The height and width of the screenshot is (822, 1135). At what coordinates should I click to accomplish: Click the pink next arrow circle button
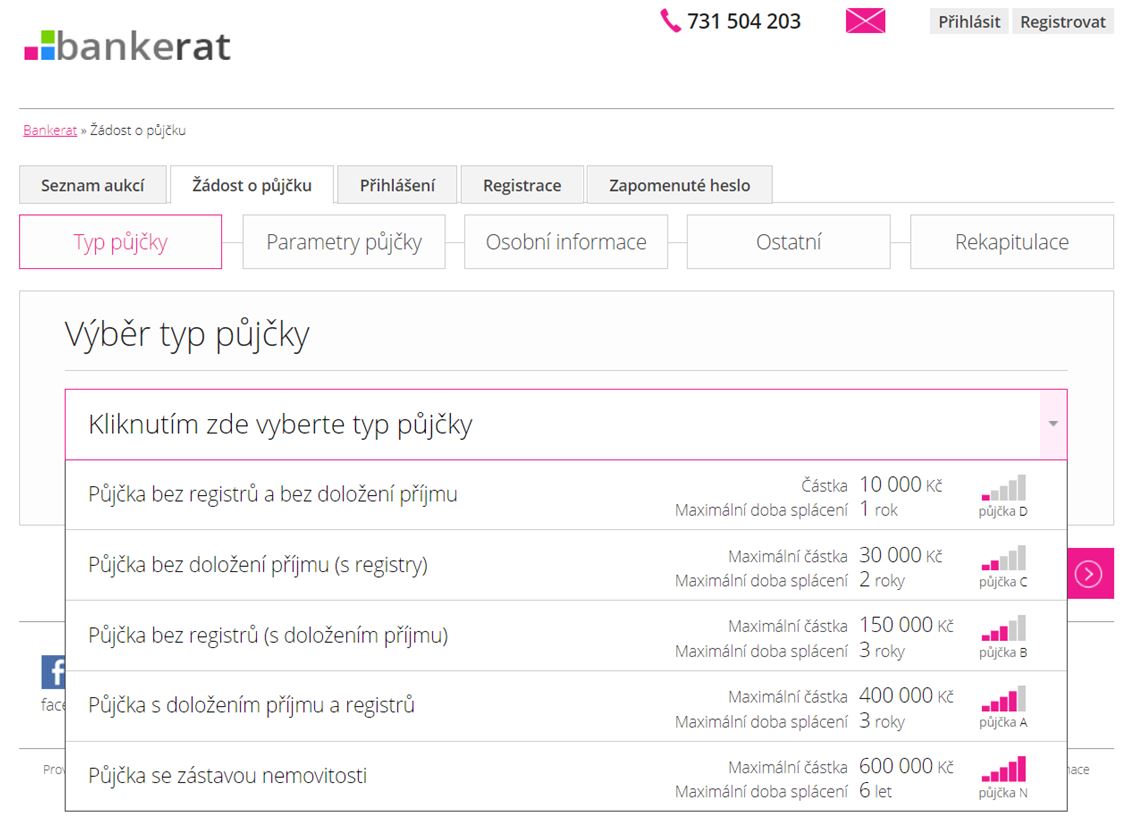(x=1088, y=574)
